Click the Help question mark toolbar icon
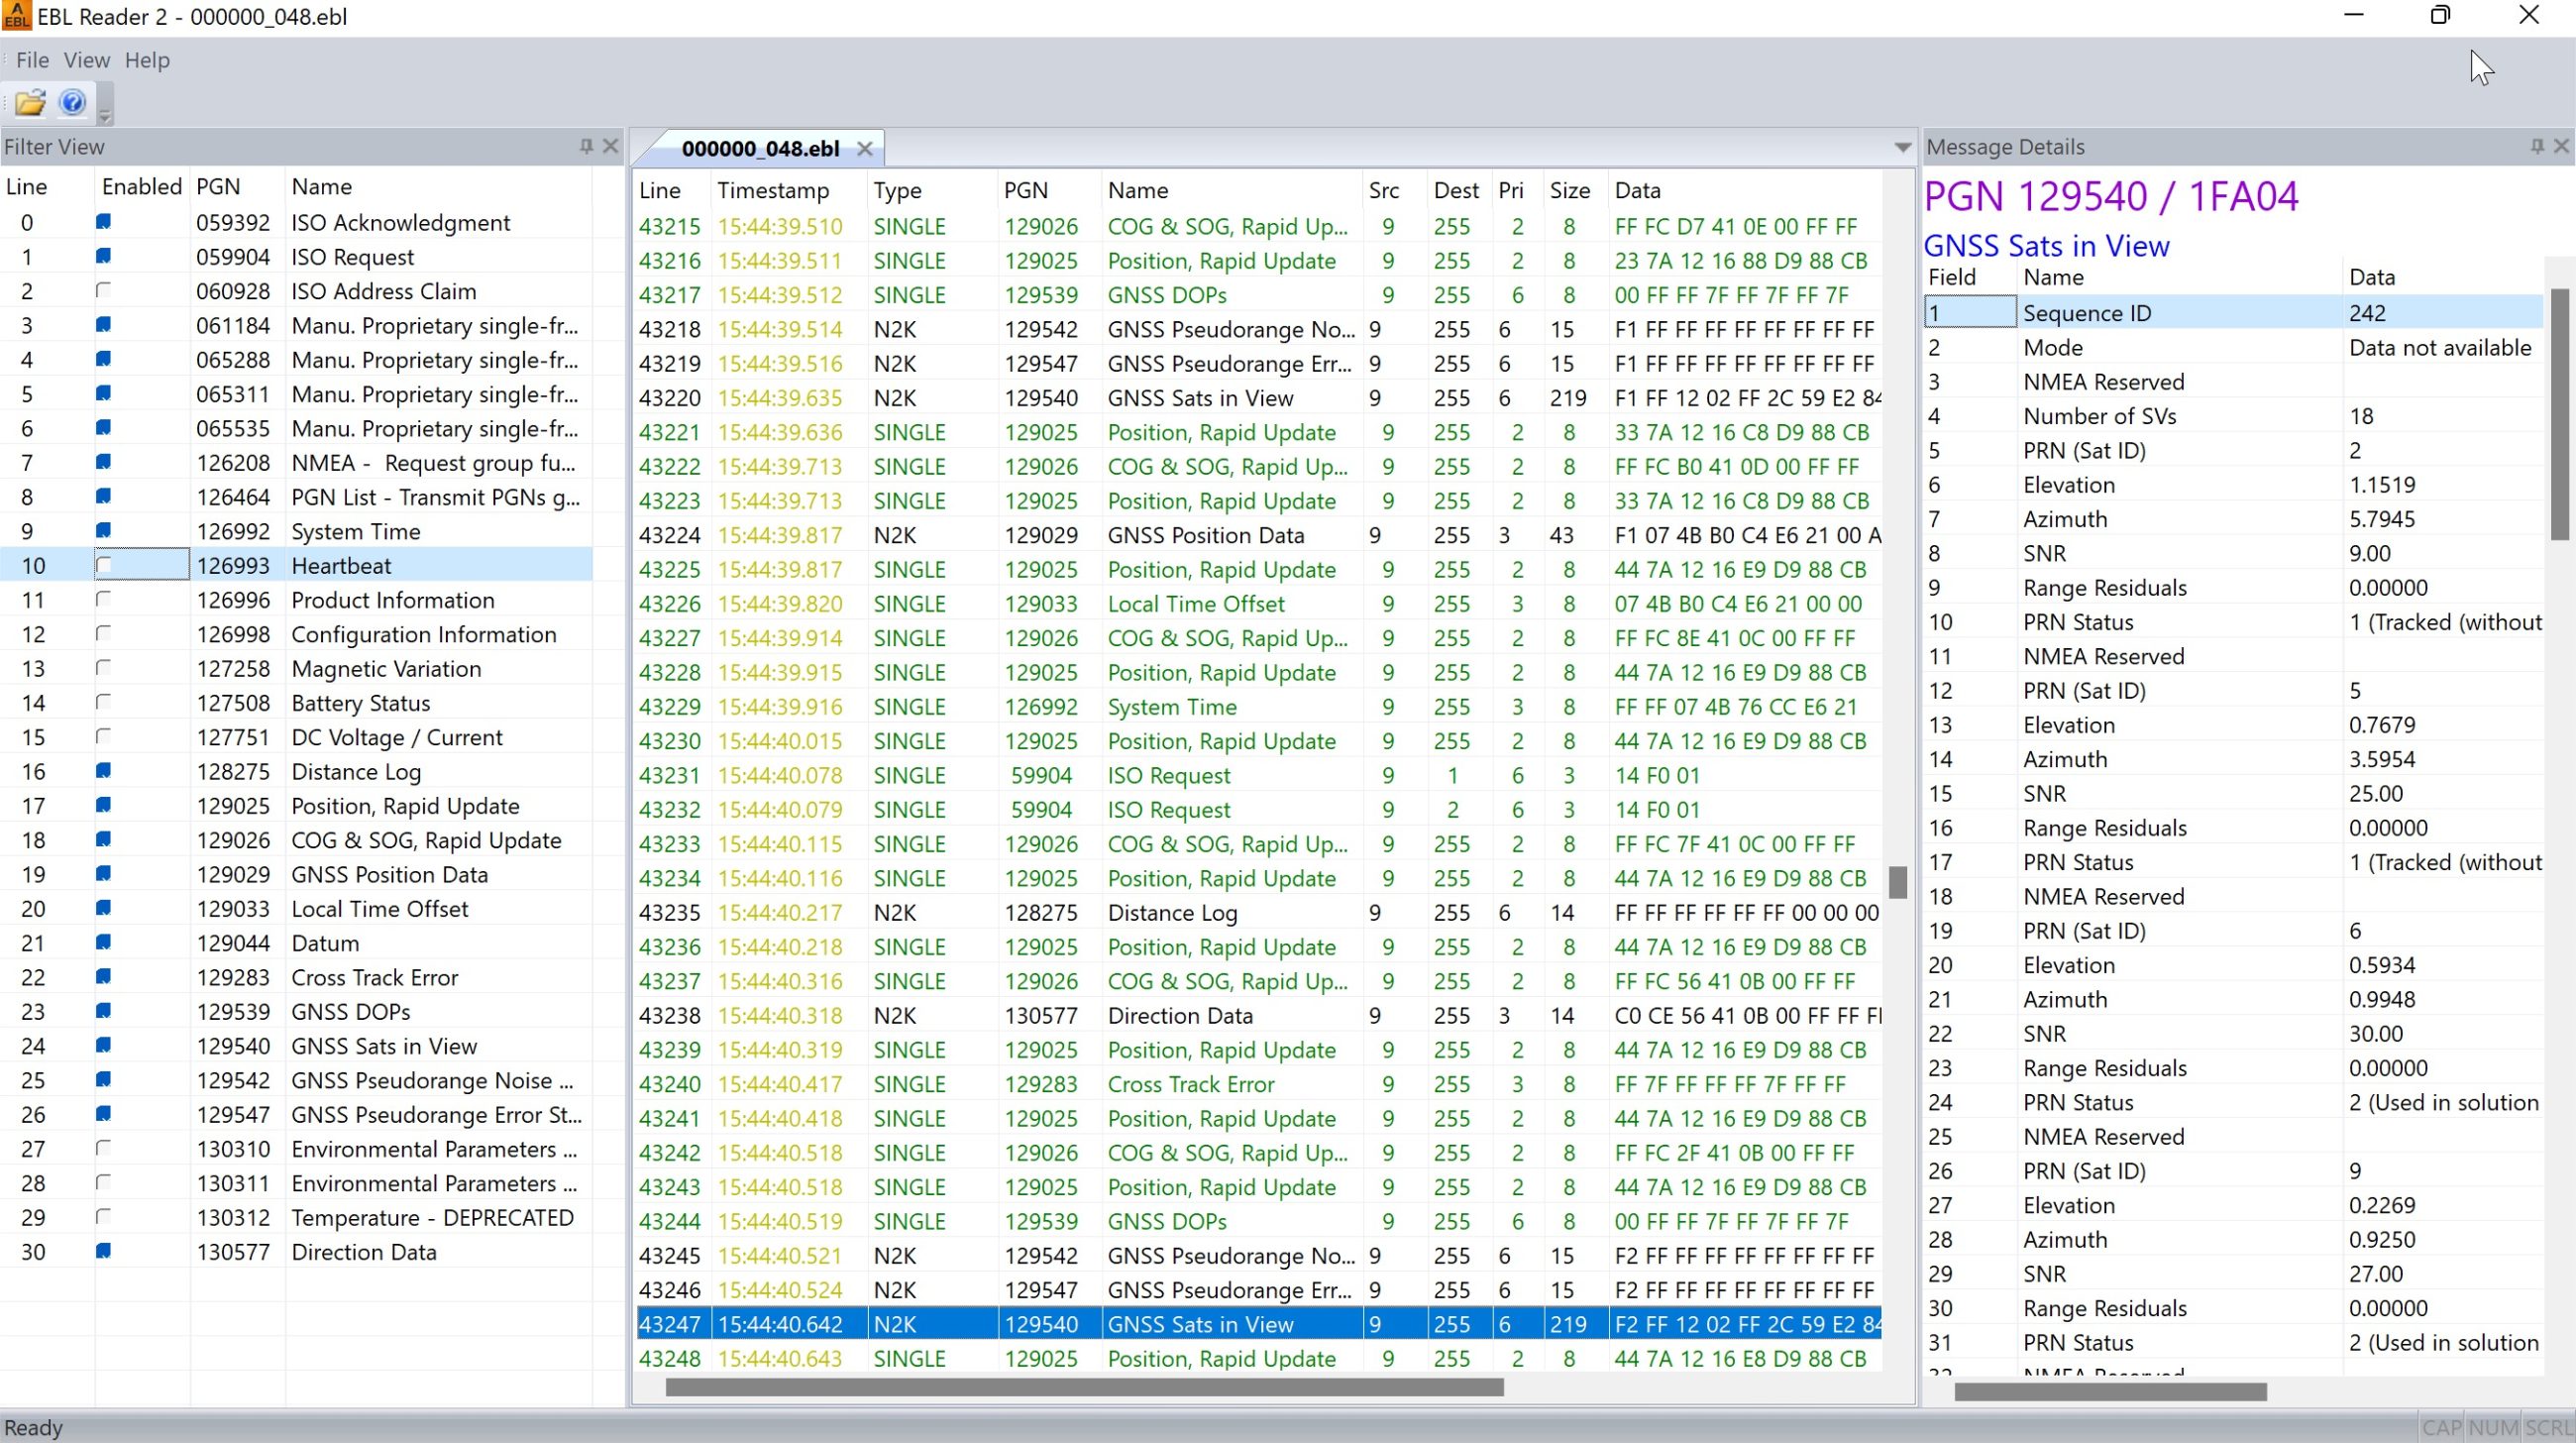 click(x=72, y=102)
